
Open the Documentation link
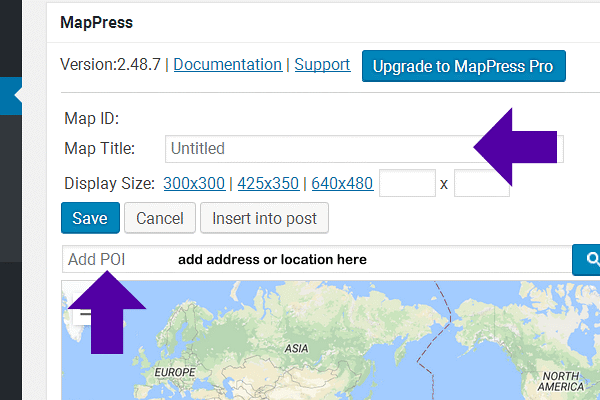(228, 65)
